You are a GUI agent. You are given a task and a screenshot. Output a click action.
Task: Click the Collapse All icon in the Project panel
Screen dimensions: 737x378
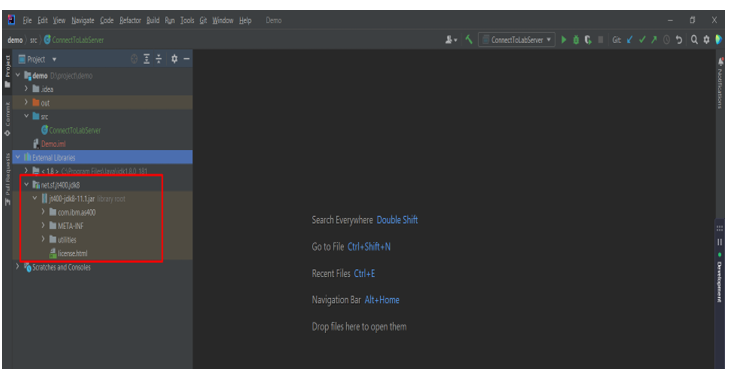point(159,59)
